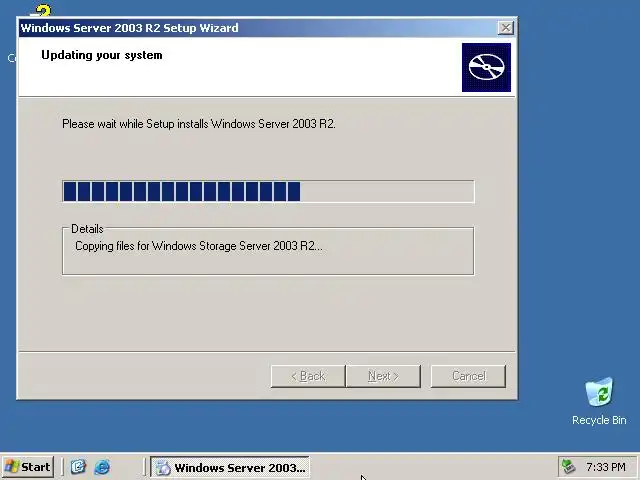Click 'Updating your system' heading
The image size is (640, 480).
102,55
